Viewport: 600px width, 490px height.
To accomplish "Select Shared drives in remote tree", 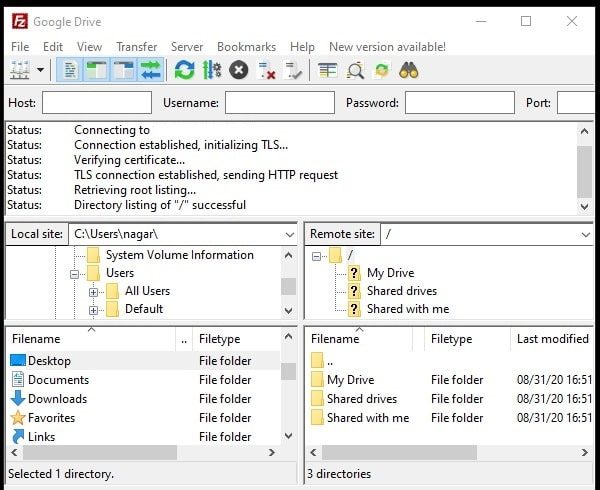I will [402, 291].
